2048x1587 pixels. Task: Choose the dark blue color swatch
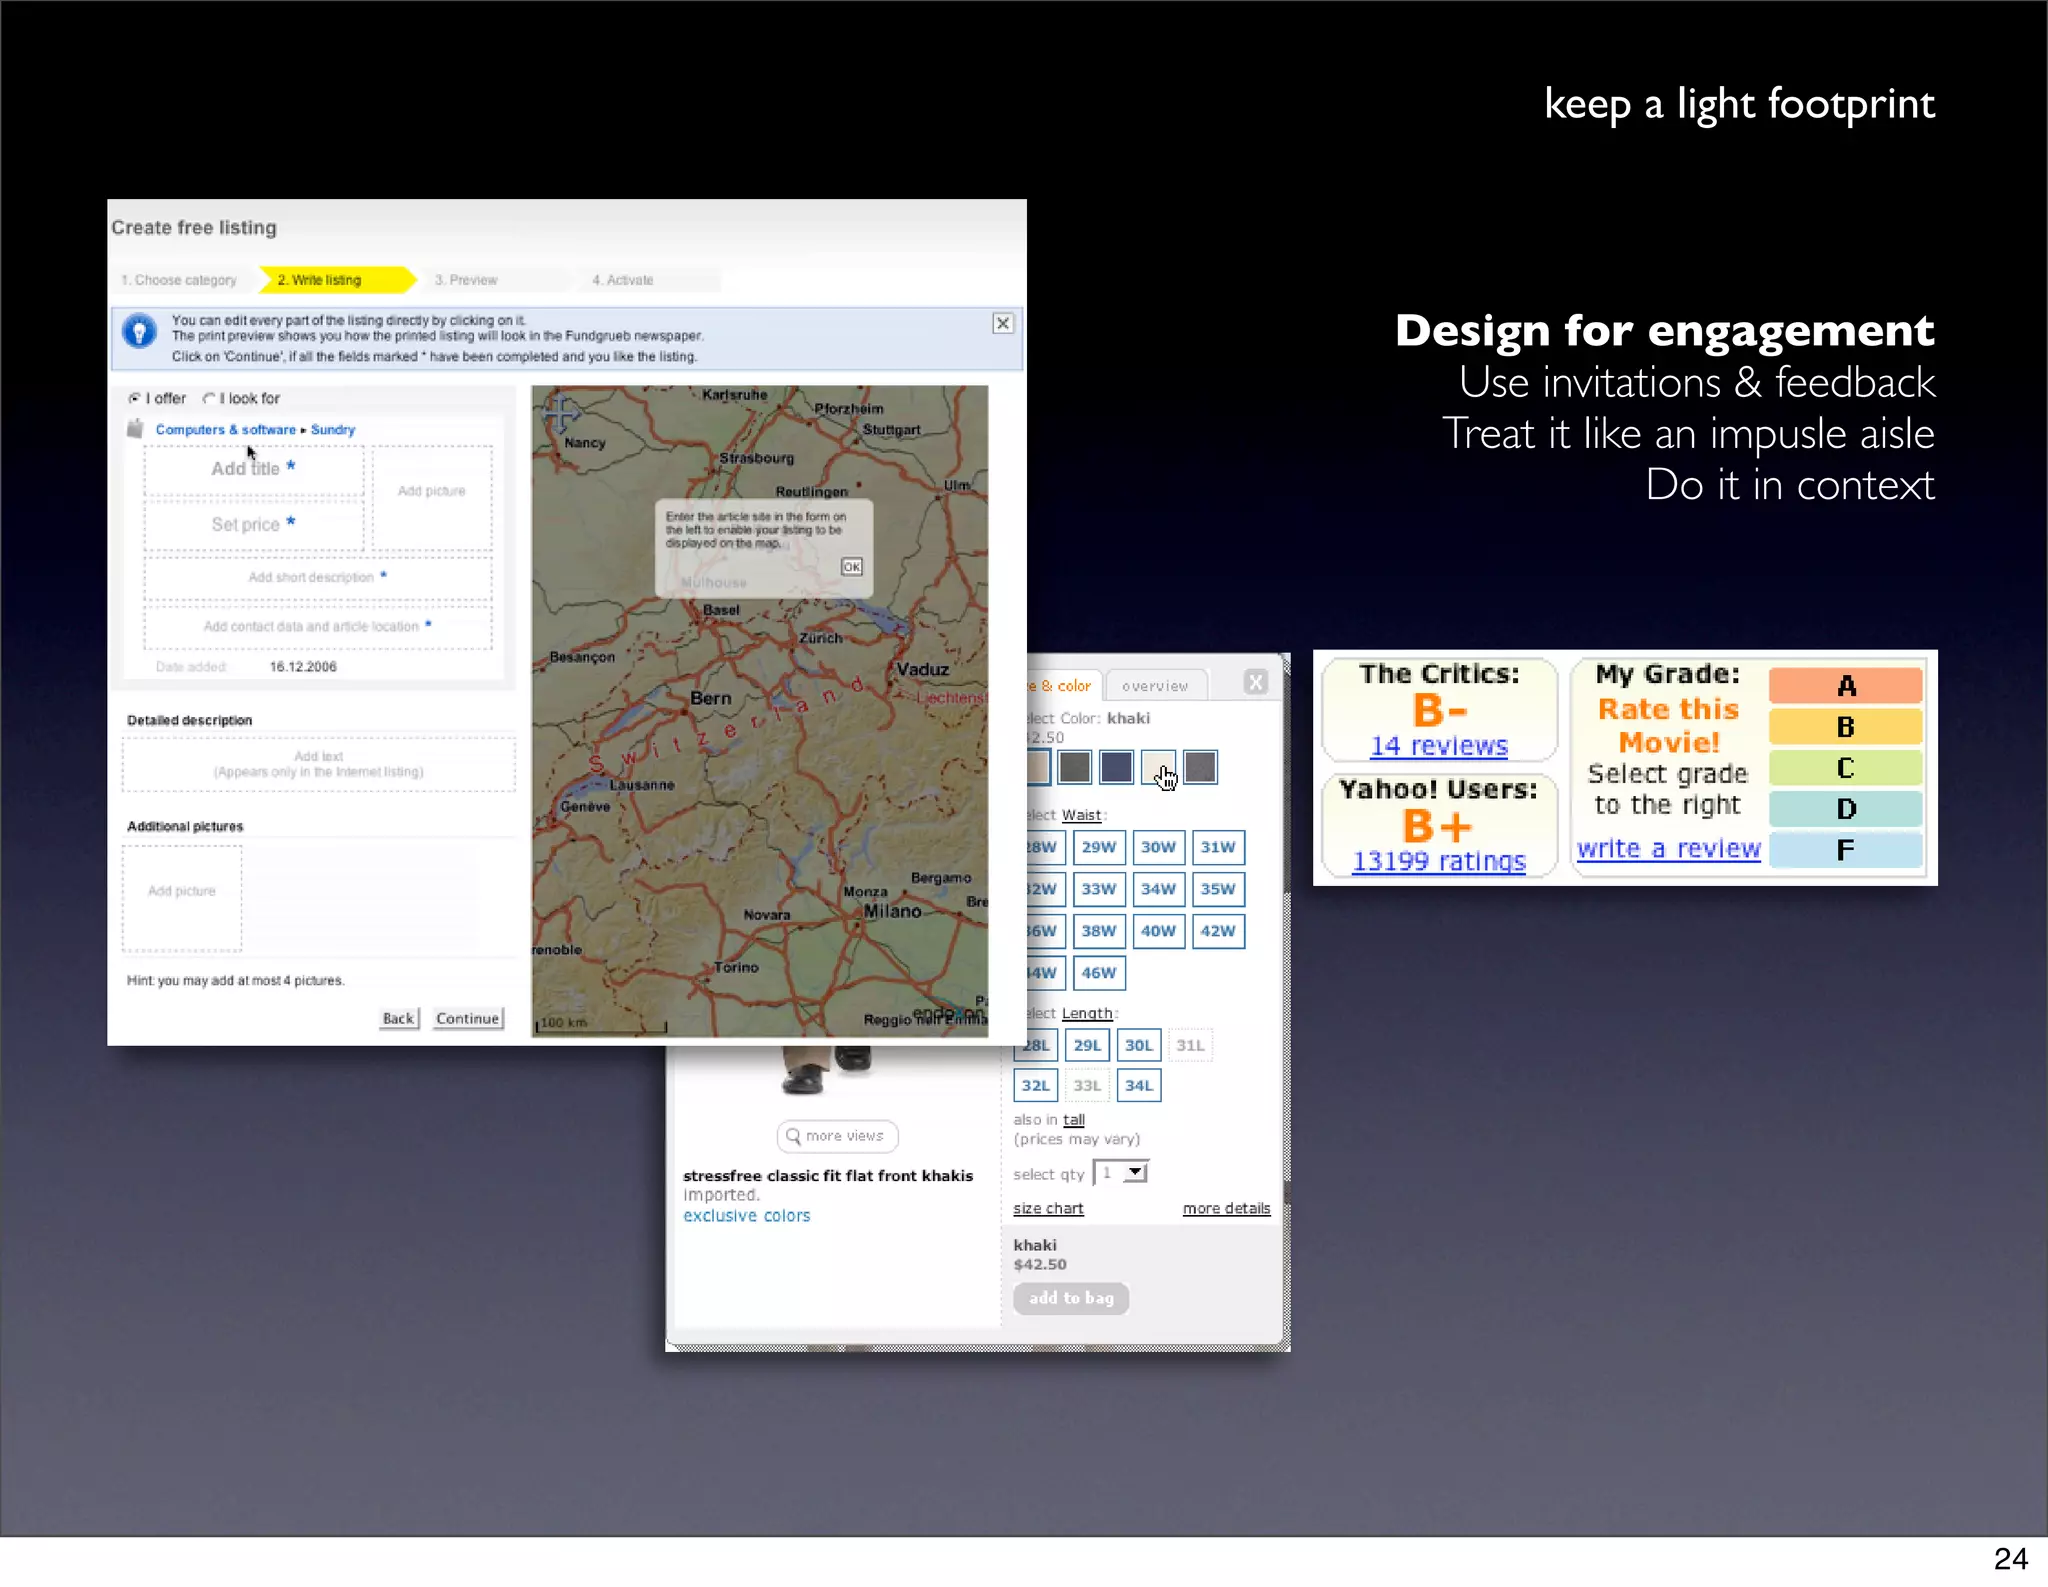[x=1116, y=767]
